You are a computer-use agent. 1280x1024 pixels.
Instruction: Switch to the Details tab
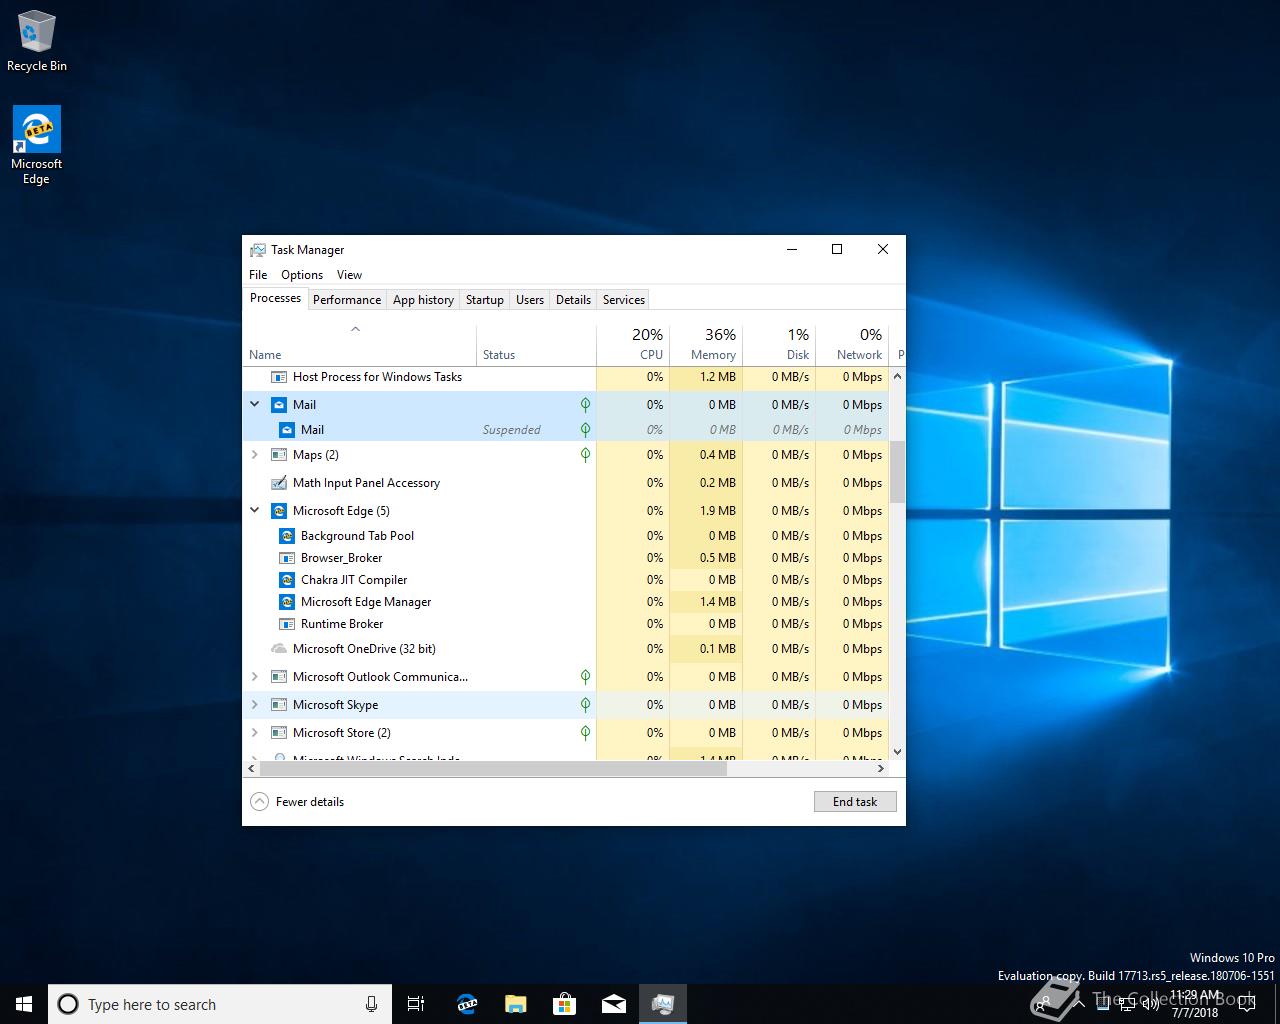(573, 300)
